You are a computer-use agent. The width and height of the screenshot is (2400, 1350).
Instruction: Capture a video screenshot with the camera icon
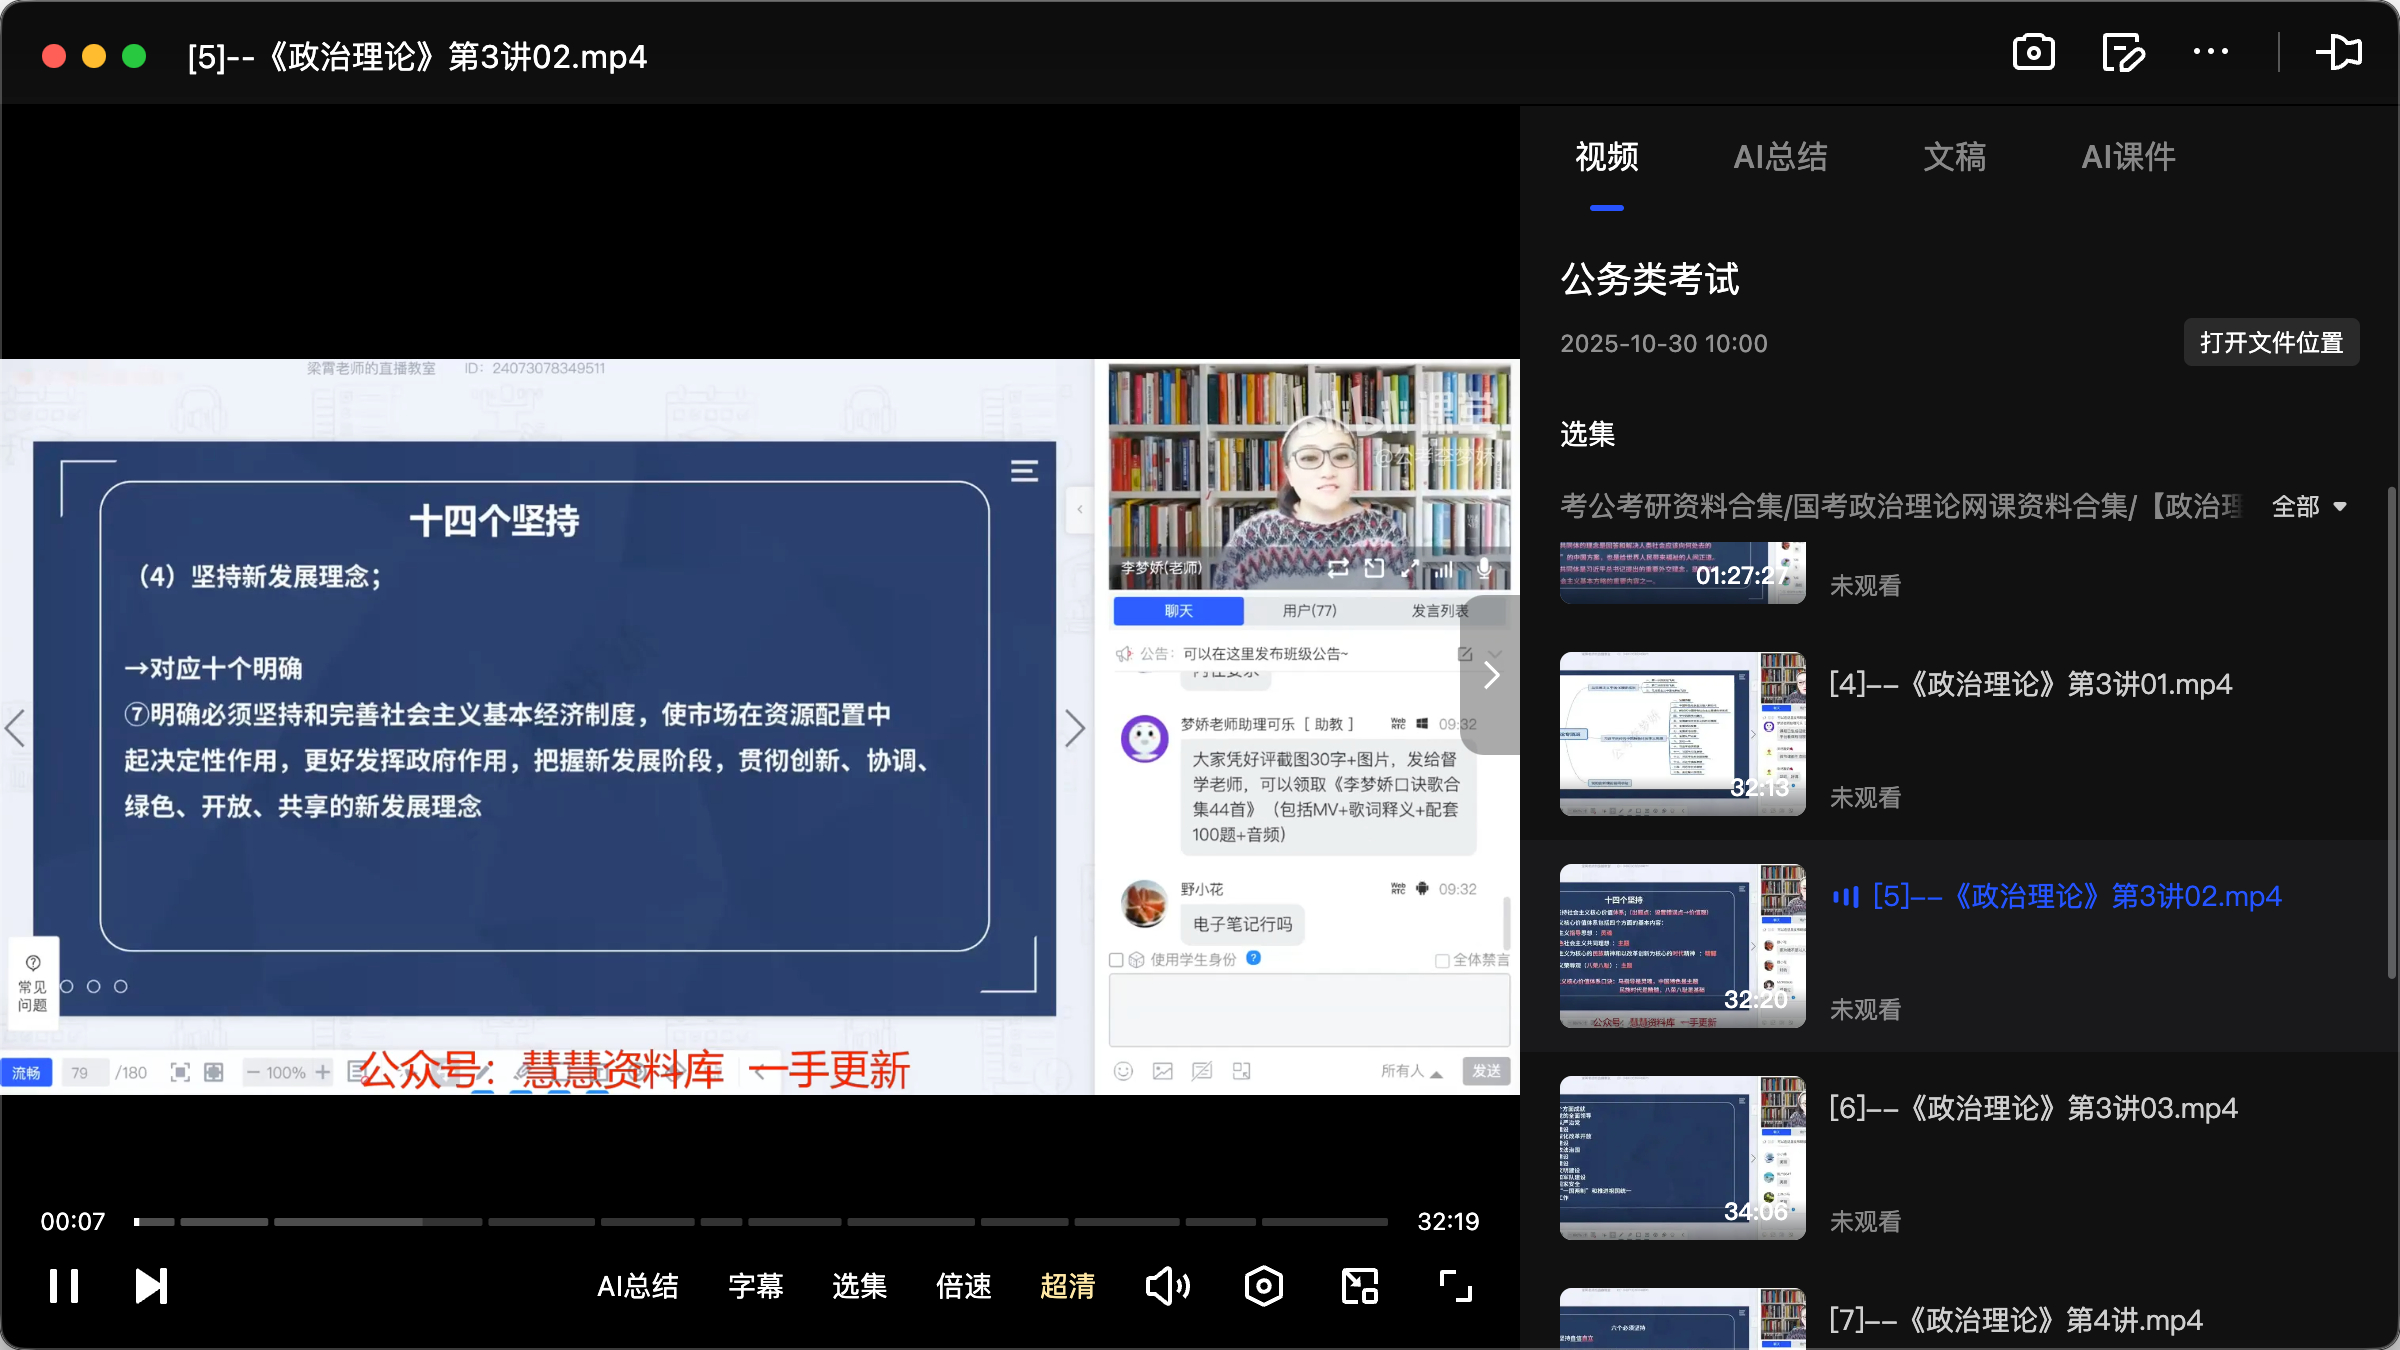tap(2033, 52)
